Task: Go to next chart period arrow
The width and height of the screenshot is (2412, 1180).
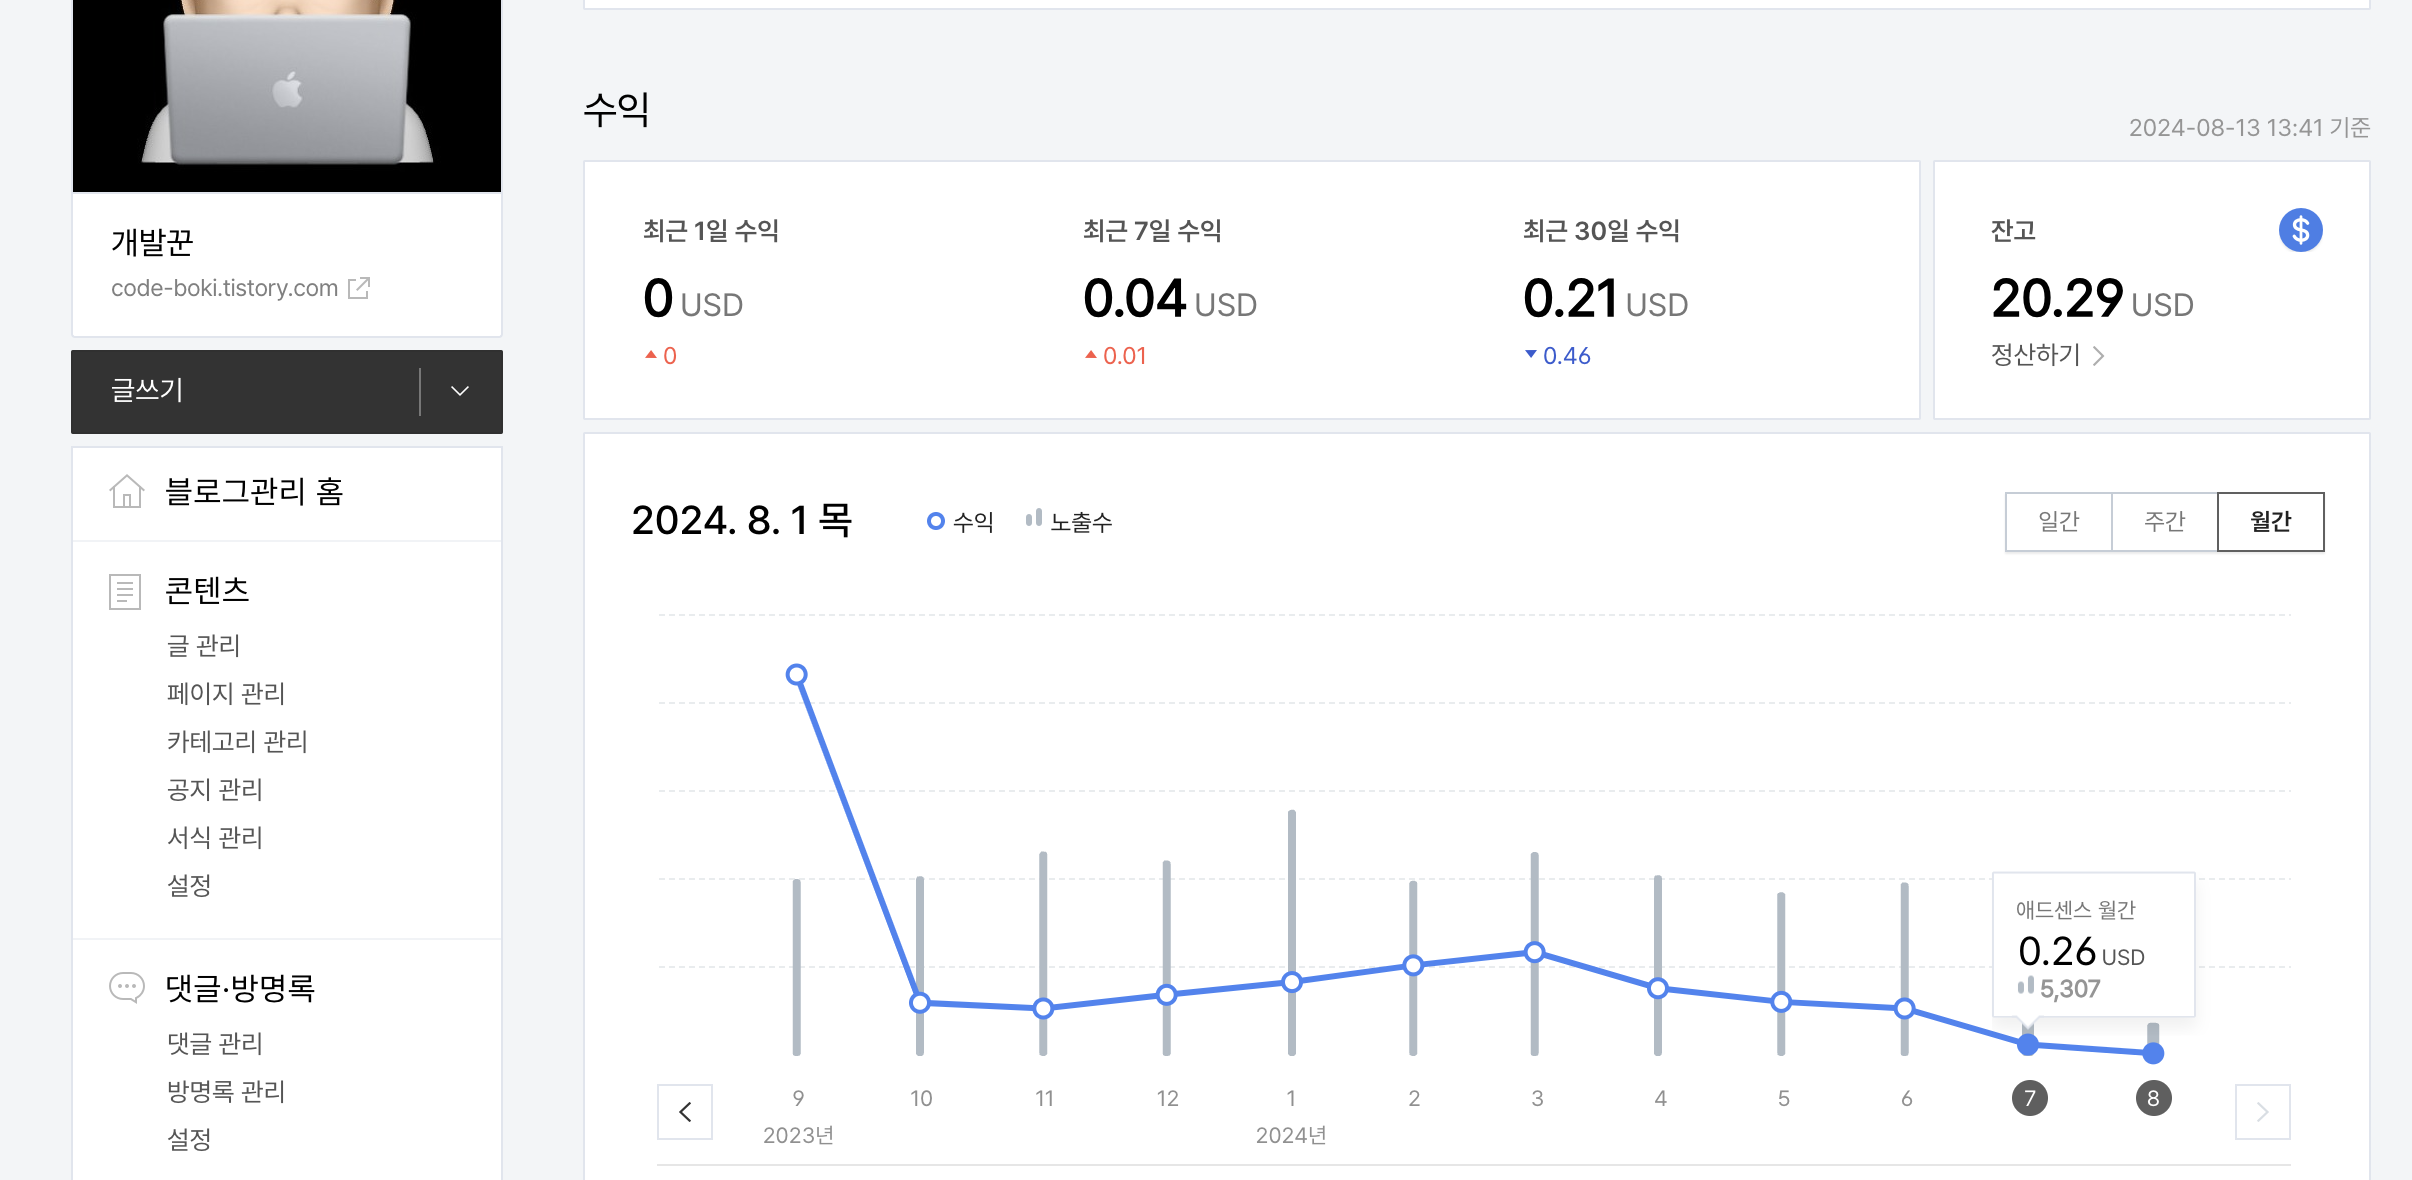Action: coord(2262,1112)
